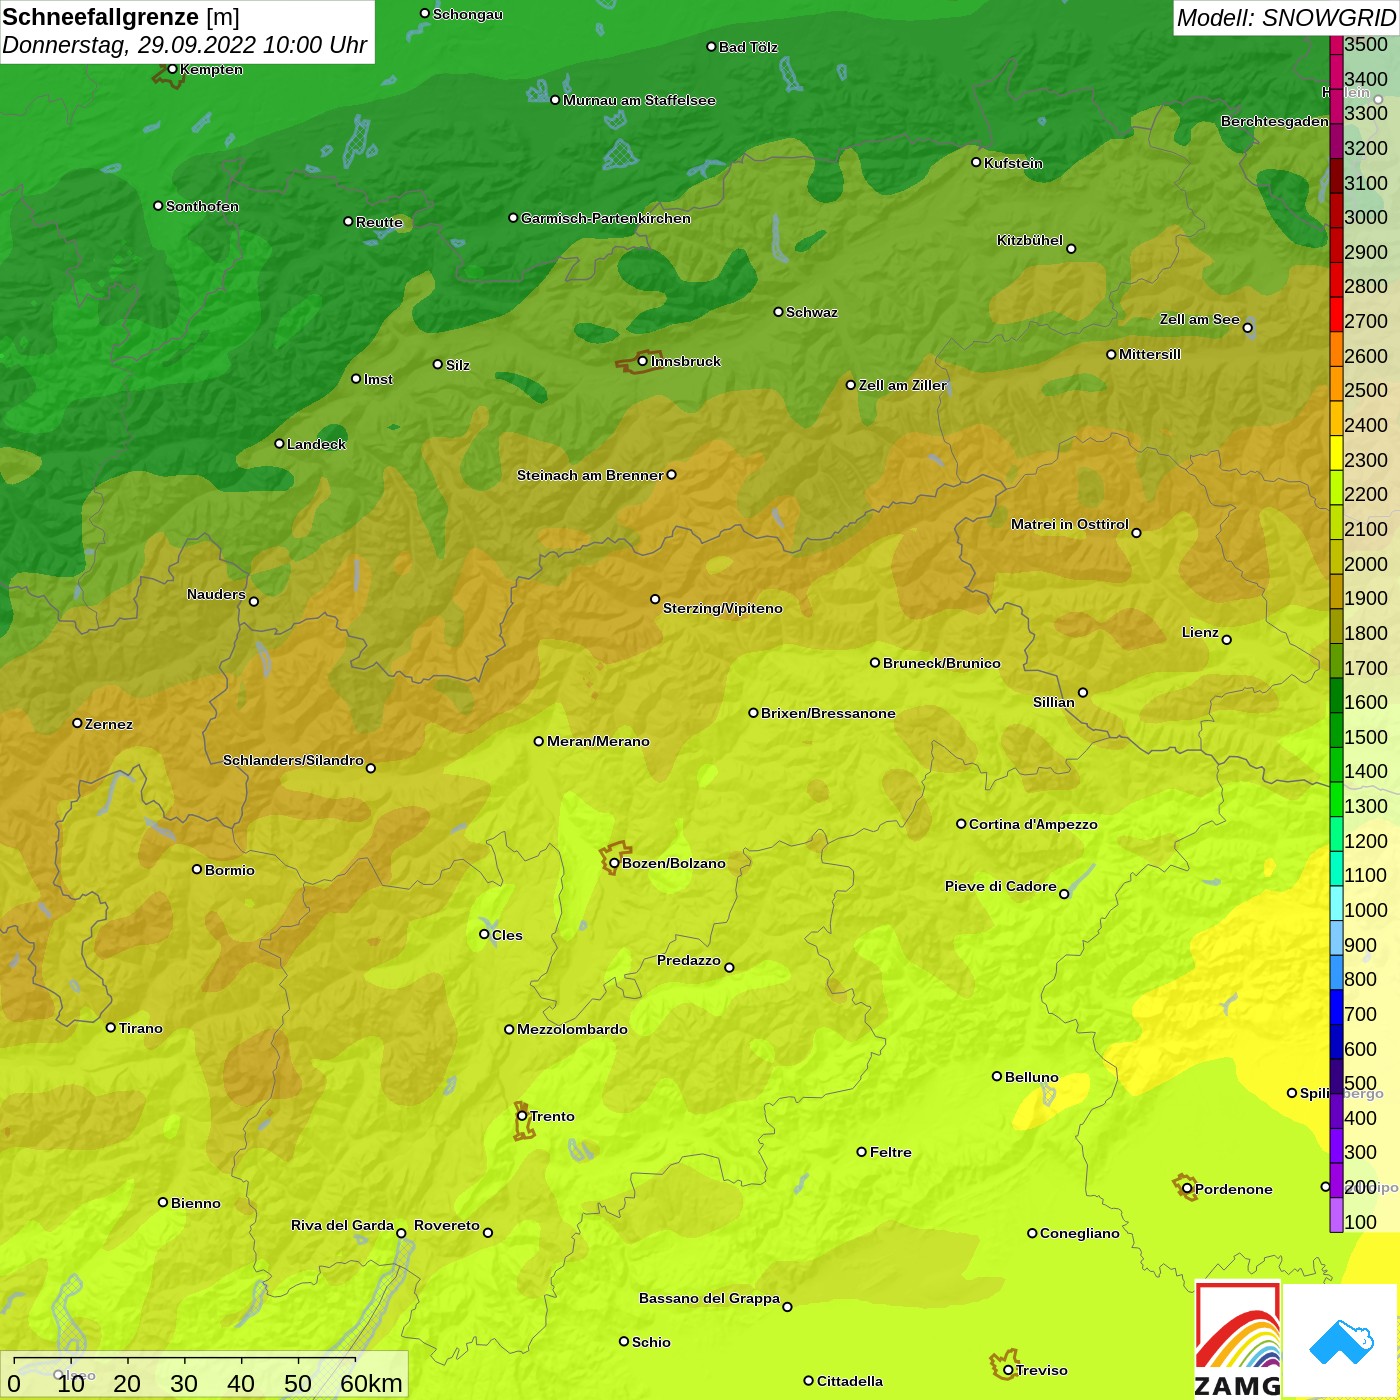This screenshot has height=1400, width=1400.
Task: Click the Schneefallgrenze [m] title
Action: [121, 17]
